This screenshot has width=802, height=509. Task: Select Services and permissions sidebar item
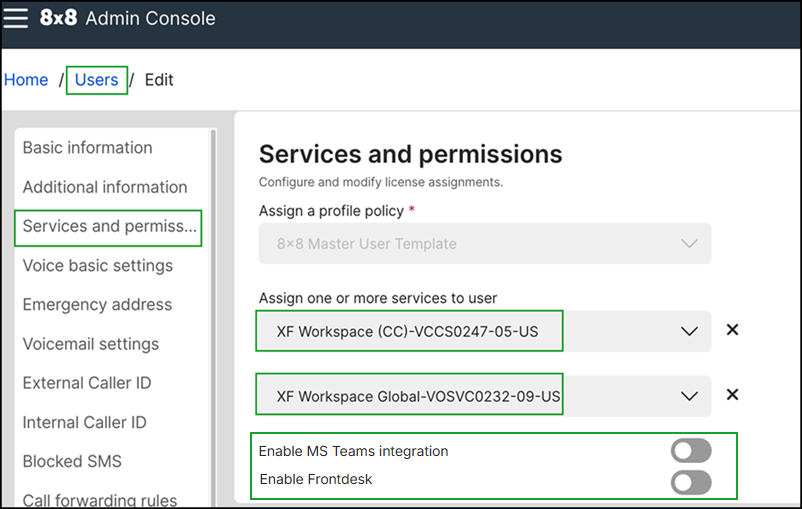point(109,226)
